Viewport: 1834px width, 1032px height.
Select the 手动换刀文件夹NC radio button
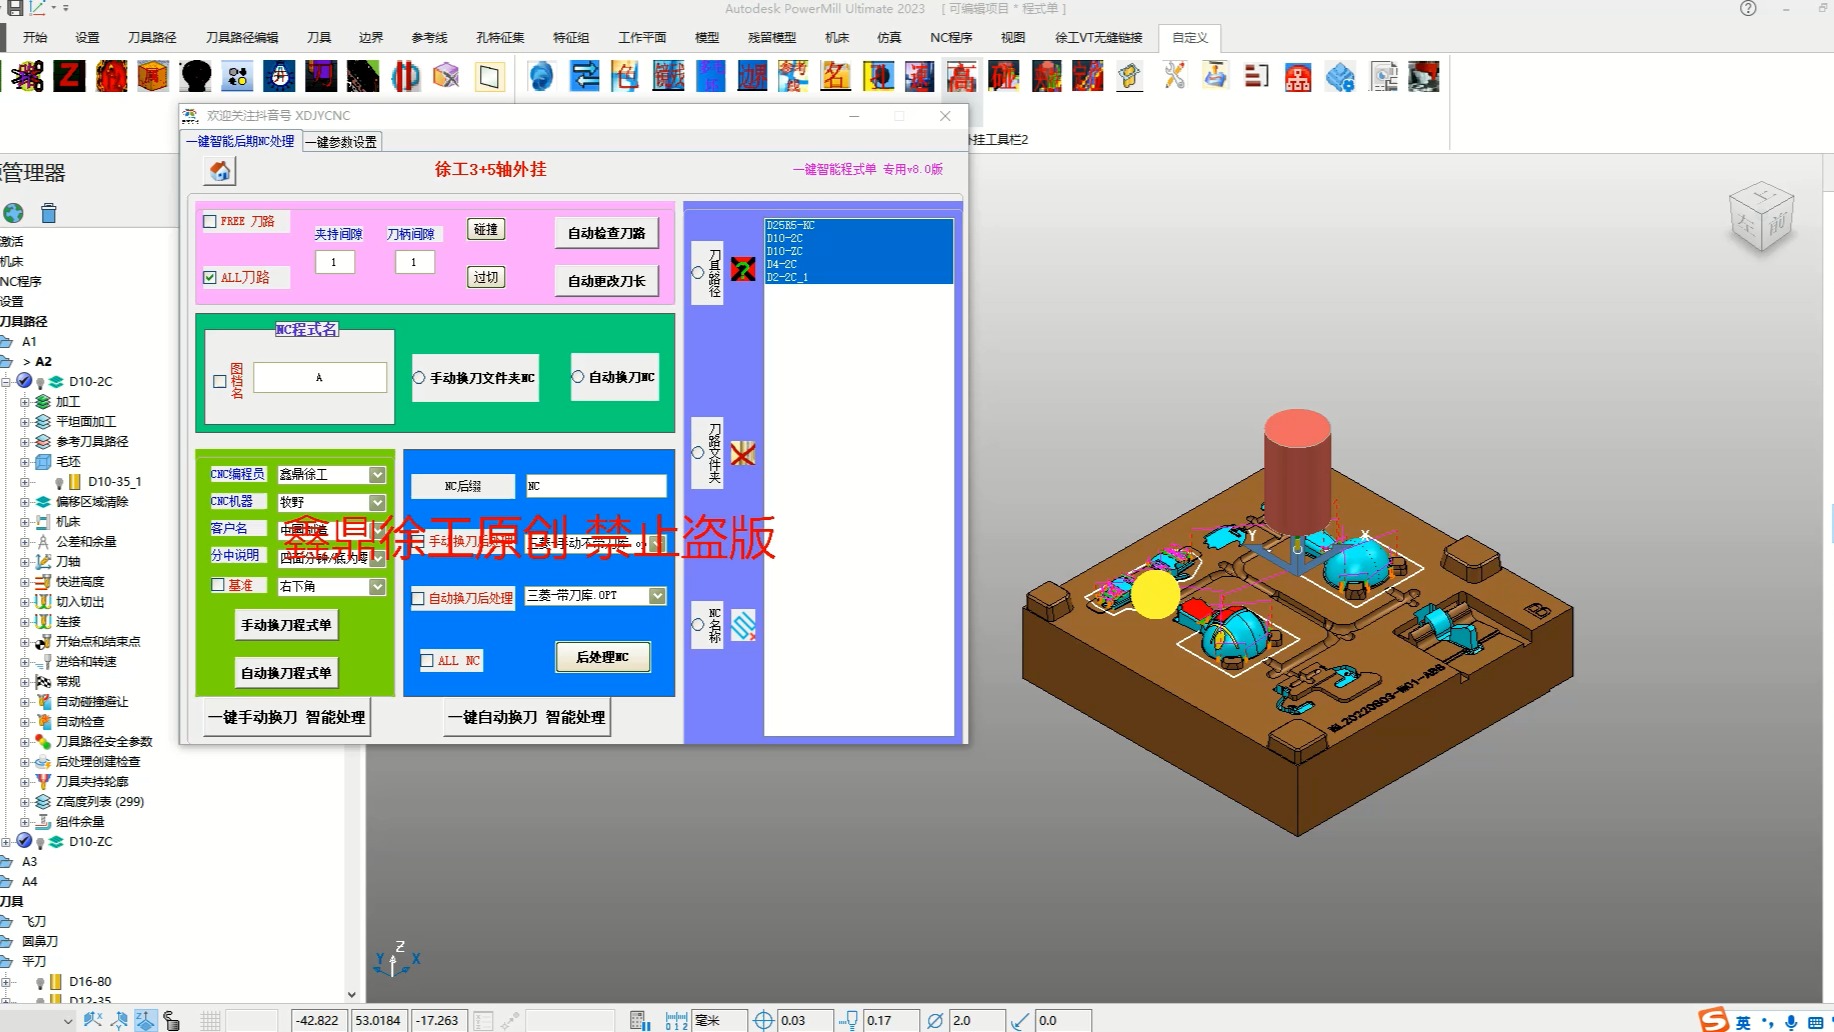[419, 378]
